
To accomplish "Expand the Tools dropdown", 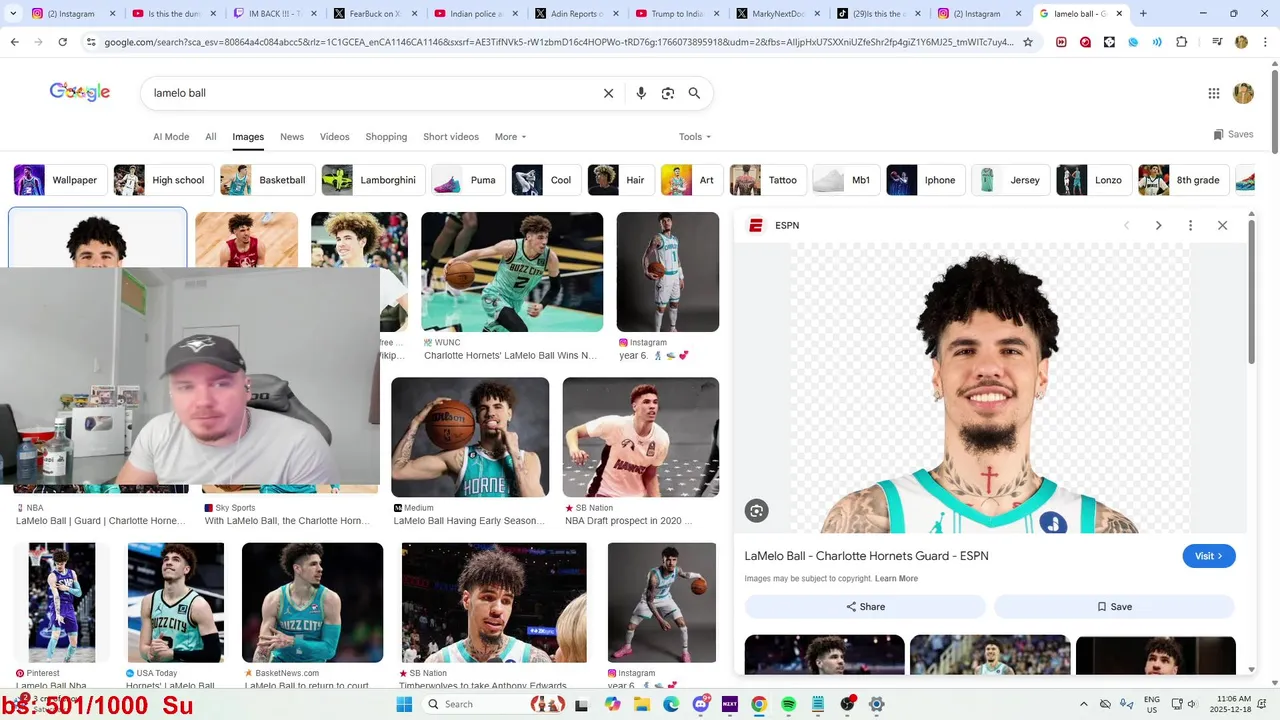I will [695, 137].
